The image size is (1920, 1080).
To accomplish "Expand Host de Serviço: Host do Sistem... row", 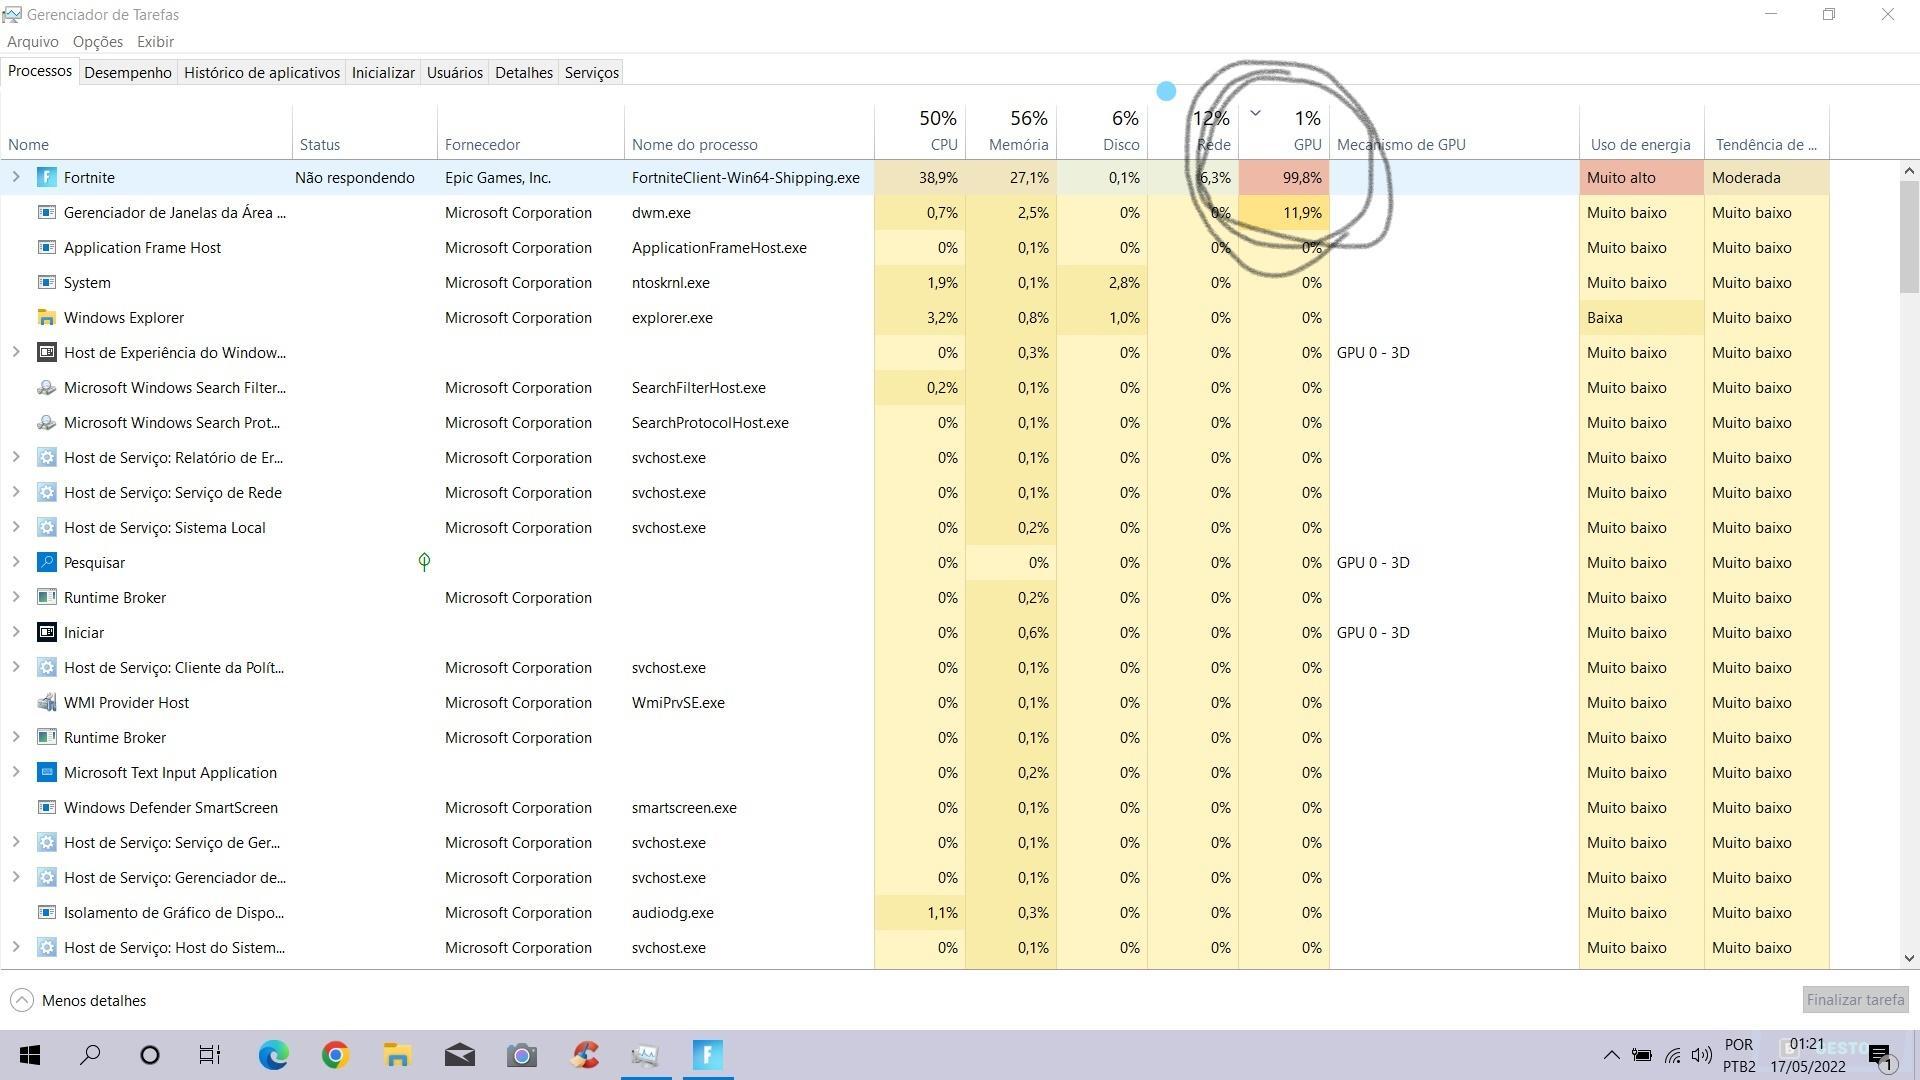I will point(16,948).
